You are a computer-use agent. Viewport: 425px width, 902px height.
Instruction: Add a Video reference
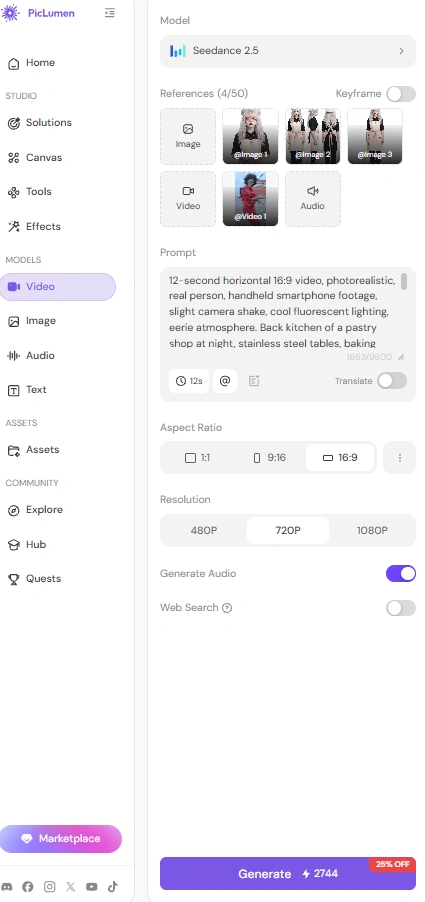pyautogui.click(x=188, y=198)
